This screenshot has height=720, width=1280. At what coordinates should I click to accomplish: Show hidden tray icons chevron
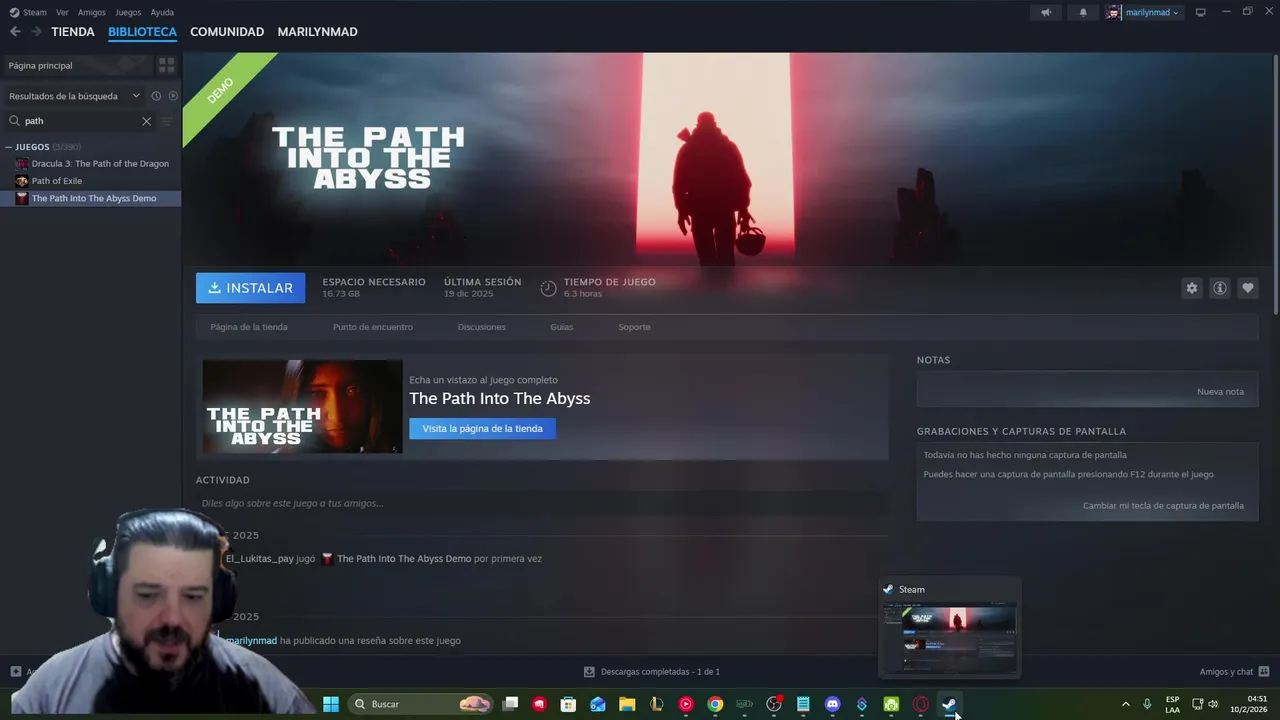(x=1125, y=704)
